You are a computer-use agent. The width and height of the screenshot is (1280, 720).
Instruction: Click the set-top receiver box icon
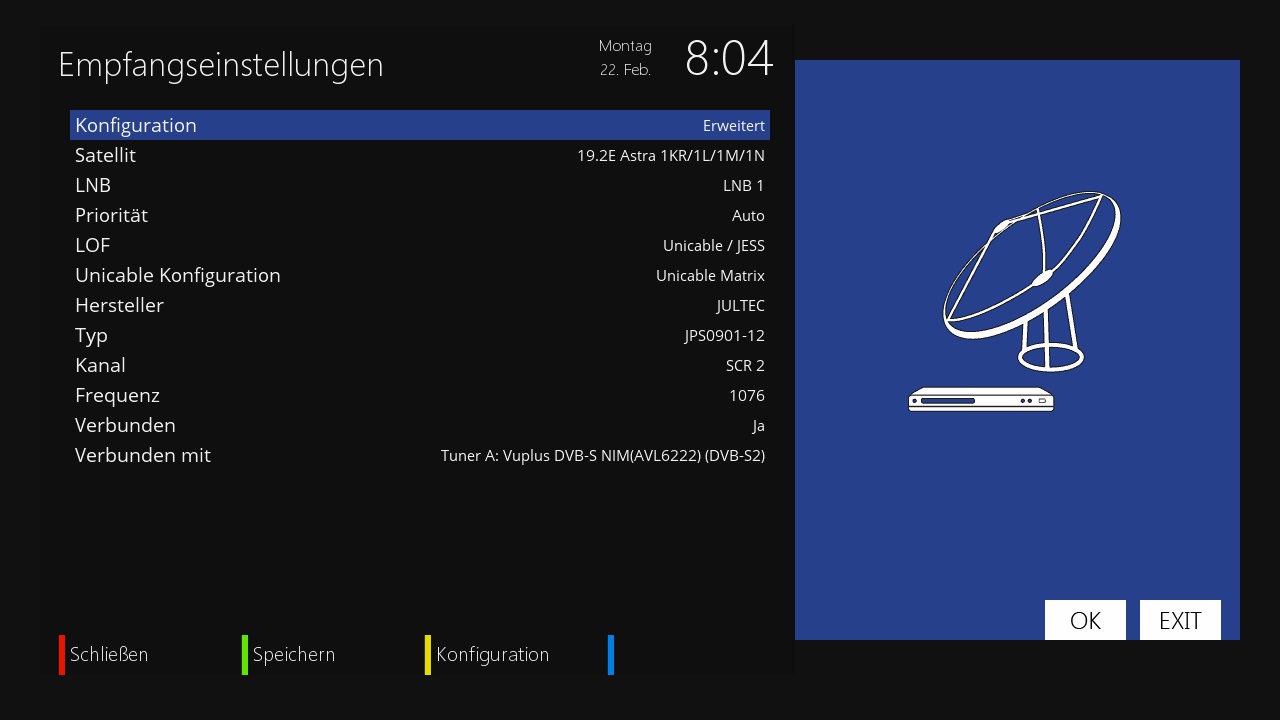981,400
